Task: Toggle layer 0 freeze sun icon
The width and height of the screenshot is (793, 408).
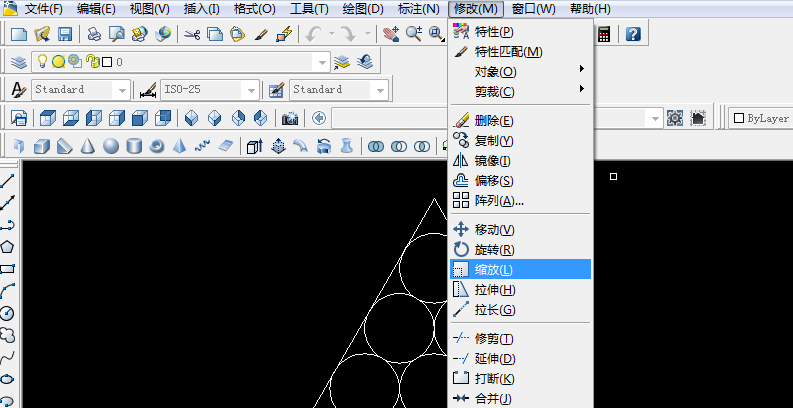Action: (x=59, y=62)
